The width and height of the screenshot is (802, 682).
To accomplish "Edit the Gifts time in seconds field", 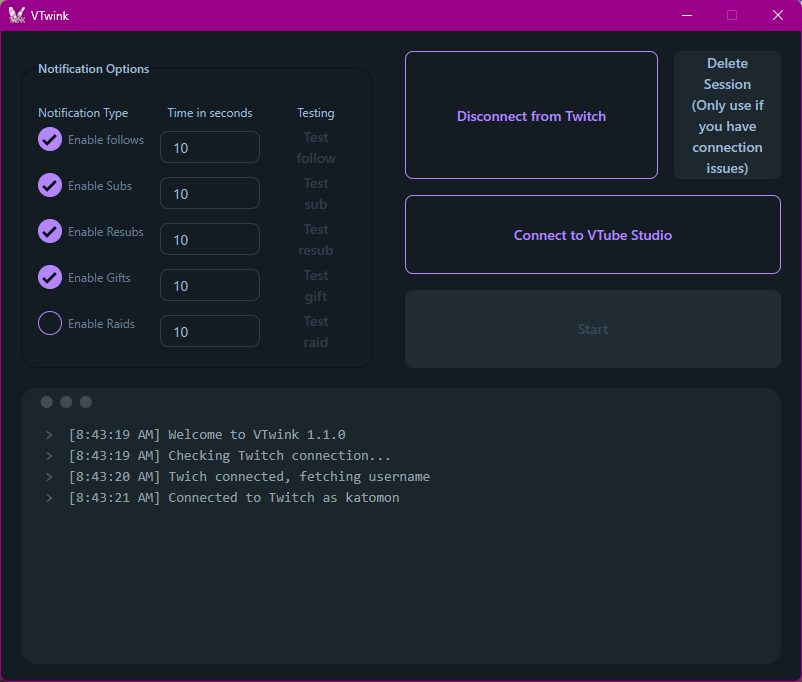I will pyautogui.click(x=210, y=285).
